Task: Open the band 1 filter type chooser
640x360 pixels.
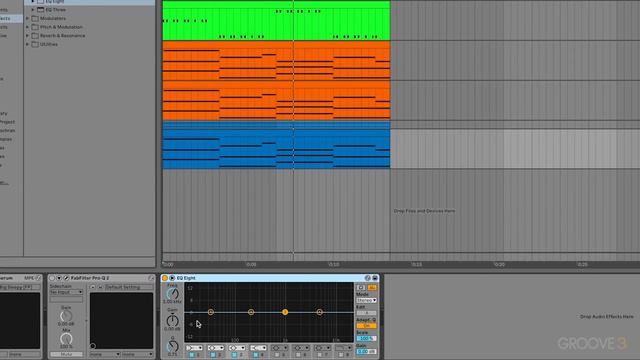Action: click(x=194, y=348)
